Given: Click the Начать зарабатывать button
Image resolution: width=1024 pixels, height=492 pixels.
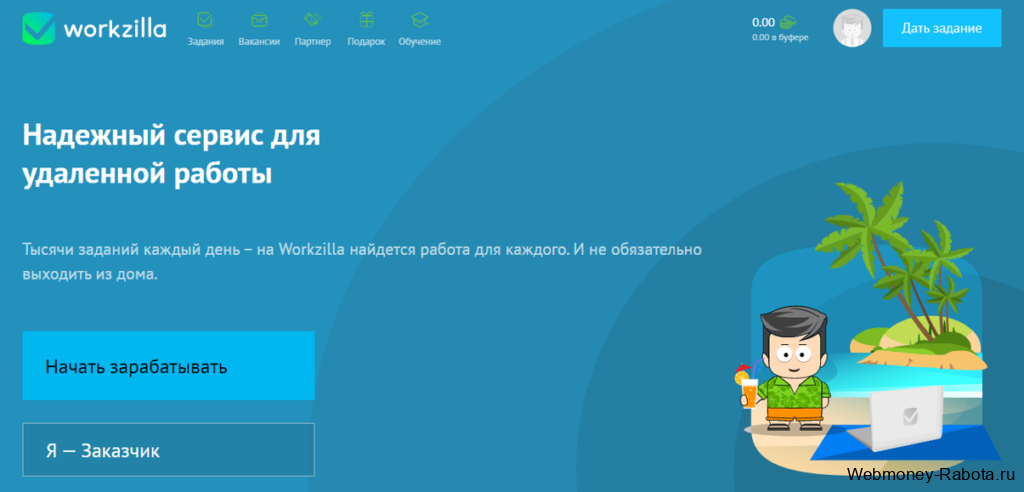Looking at the screenshot, I should [x=168, y=366].
